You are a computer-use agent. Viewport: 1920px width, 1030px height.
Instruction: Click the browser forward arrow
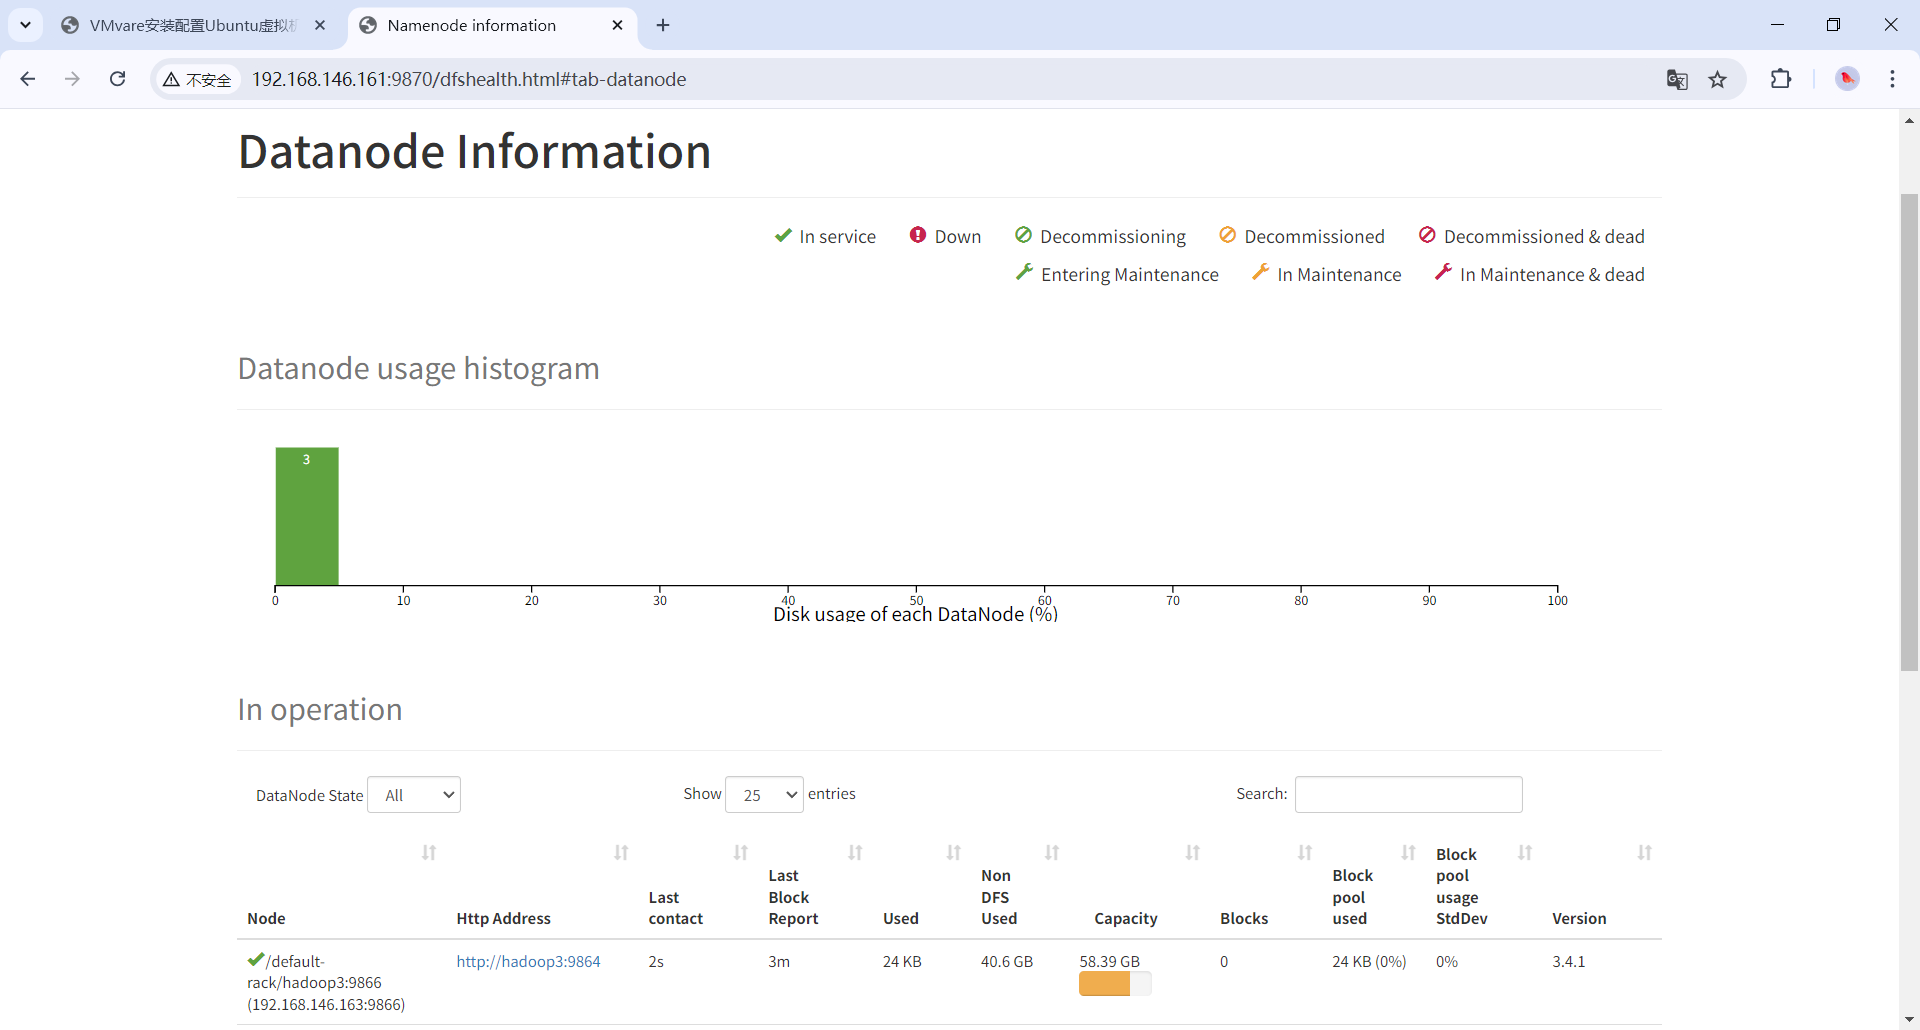[x=72, y=79]
